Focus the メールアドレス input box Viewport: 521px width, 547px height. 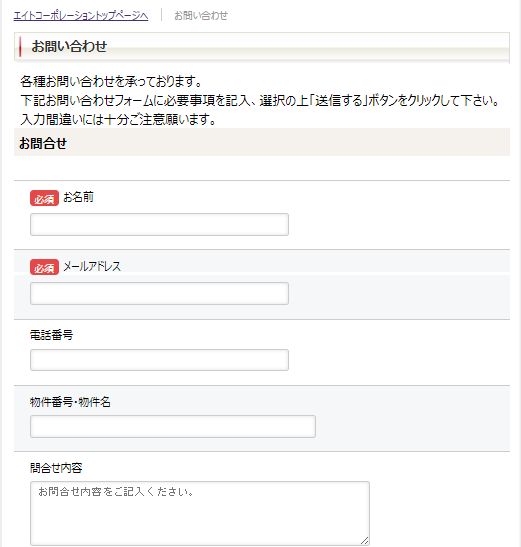pos(159,293)
